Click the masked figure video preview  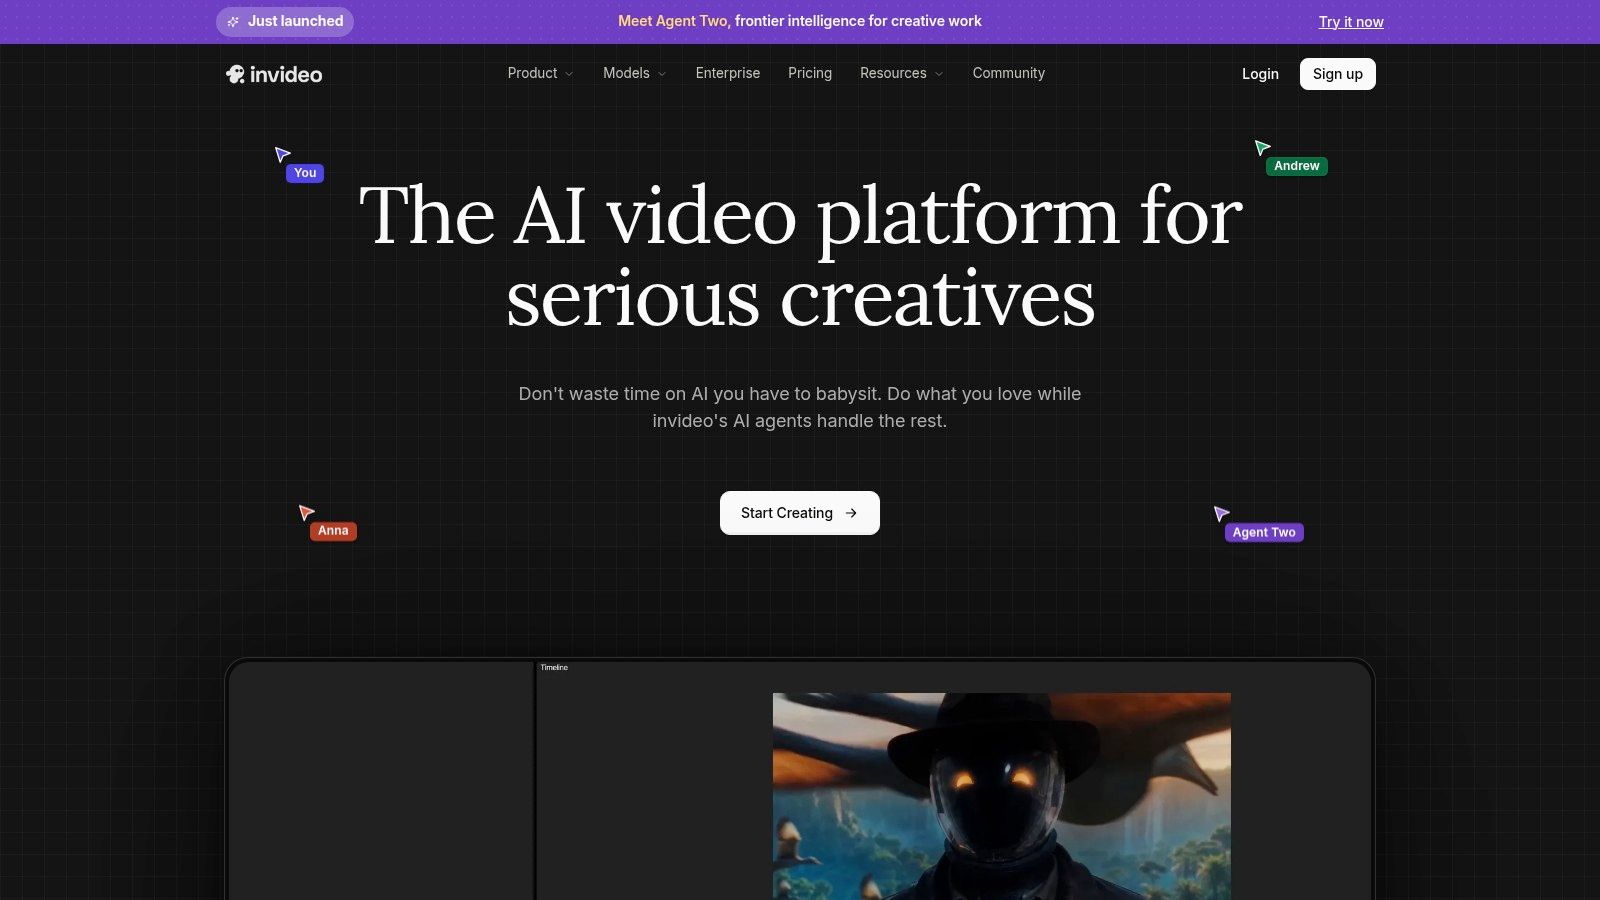point(1002,796)
